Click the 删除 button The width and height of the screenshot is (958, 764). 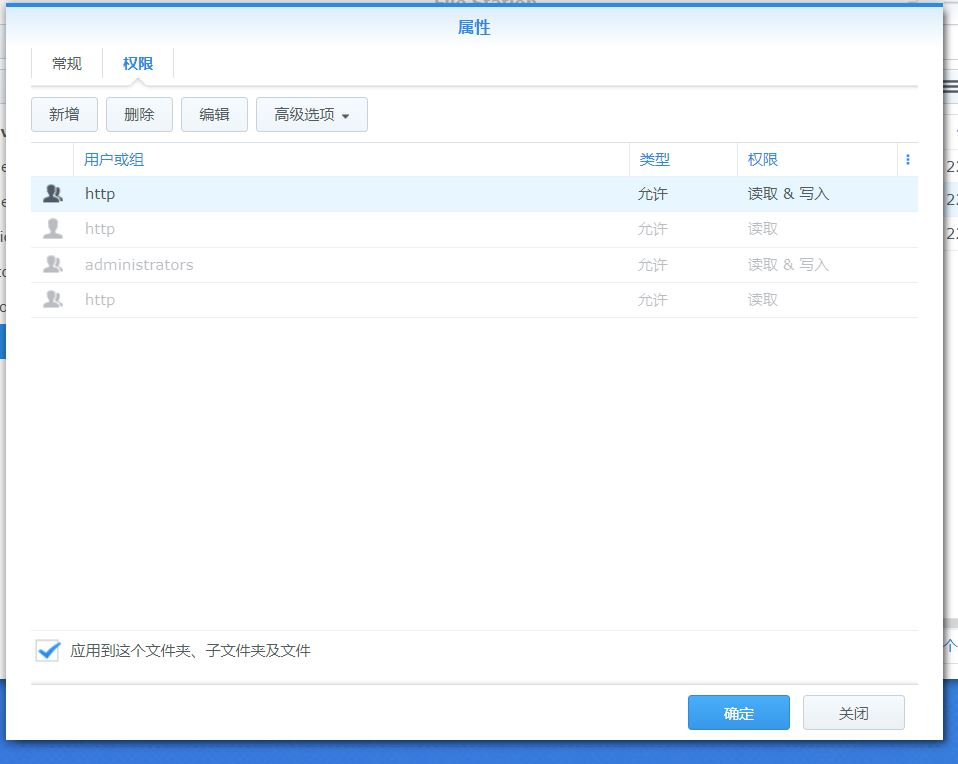[139, 114]
